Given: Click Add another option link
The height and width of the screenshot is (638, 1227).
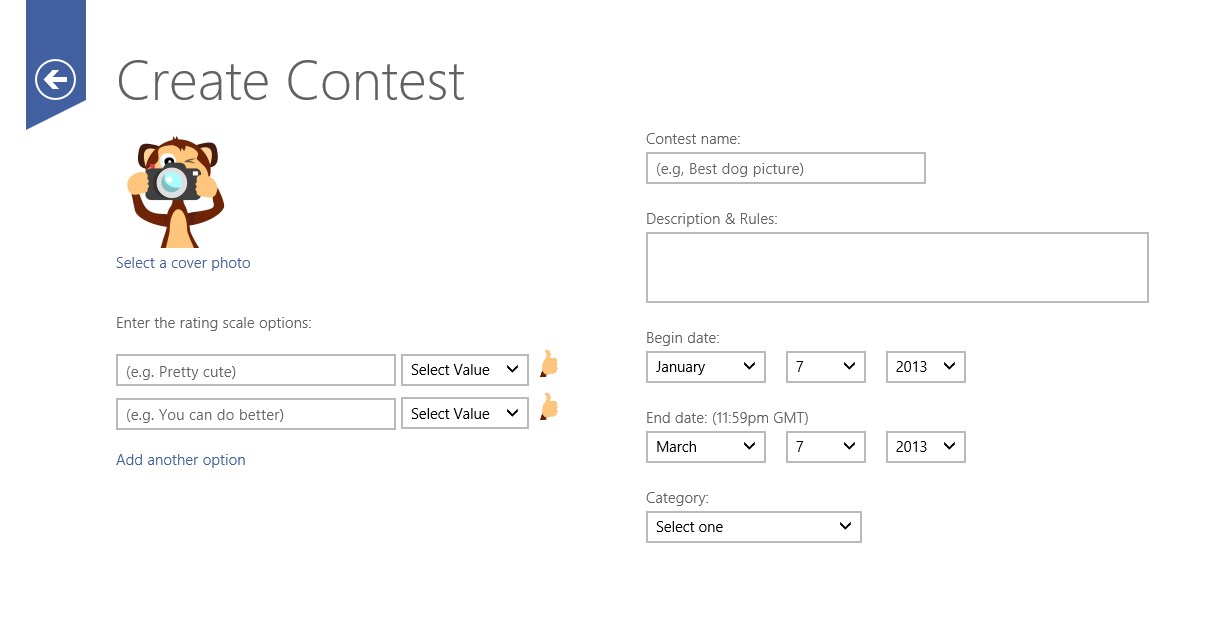Looking at the screenshot, I should pyautogui.click(x=181, y=460).
